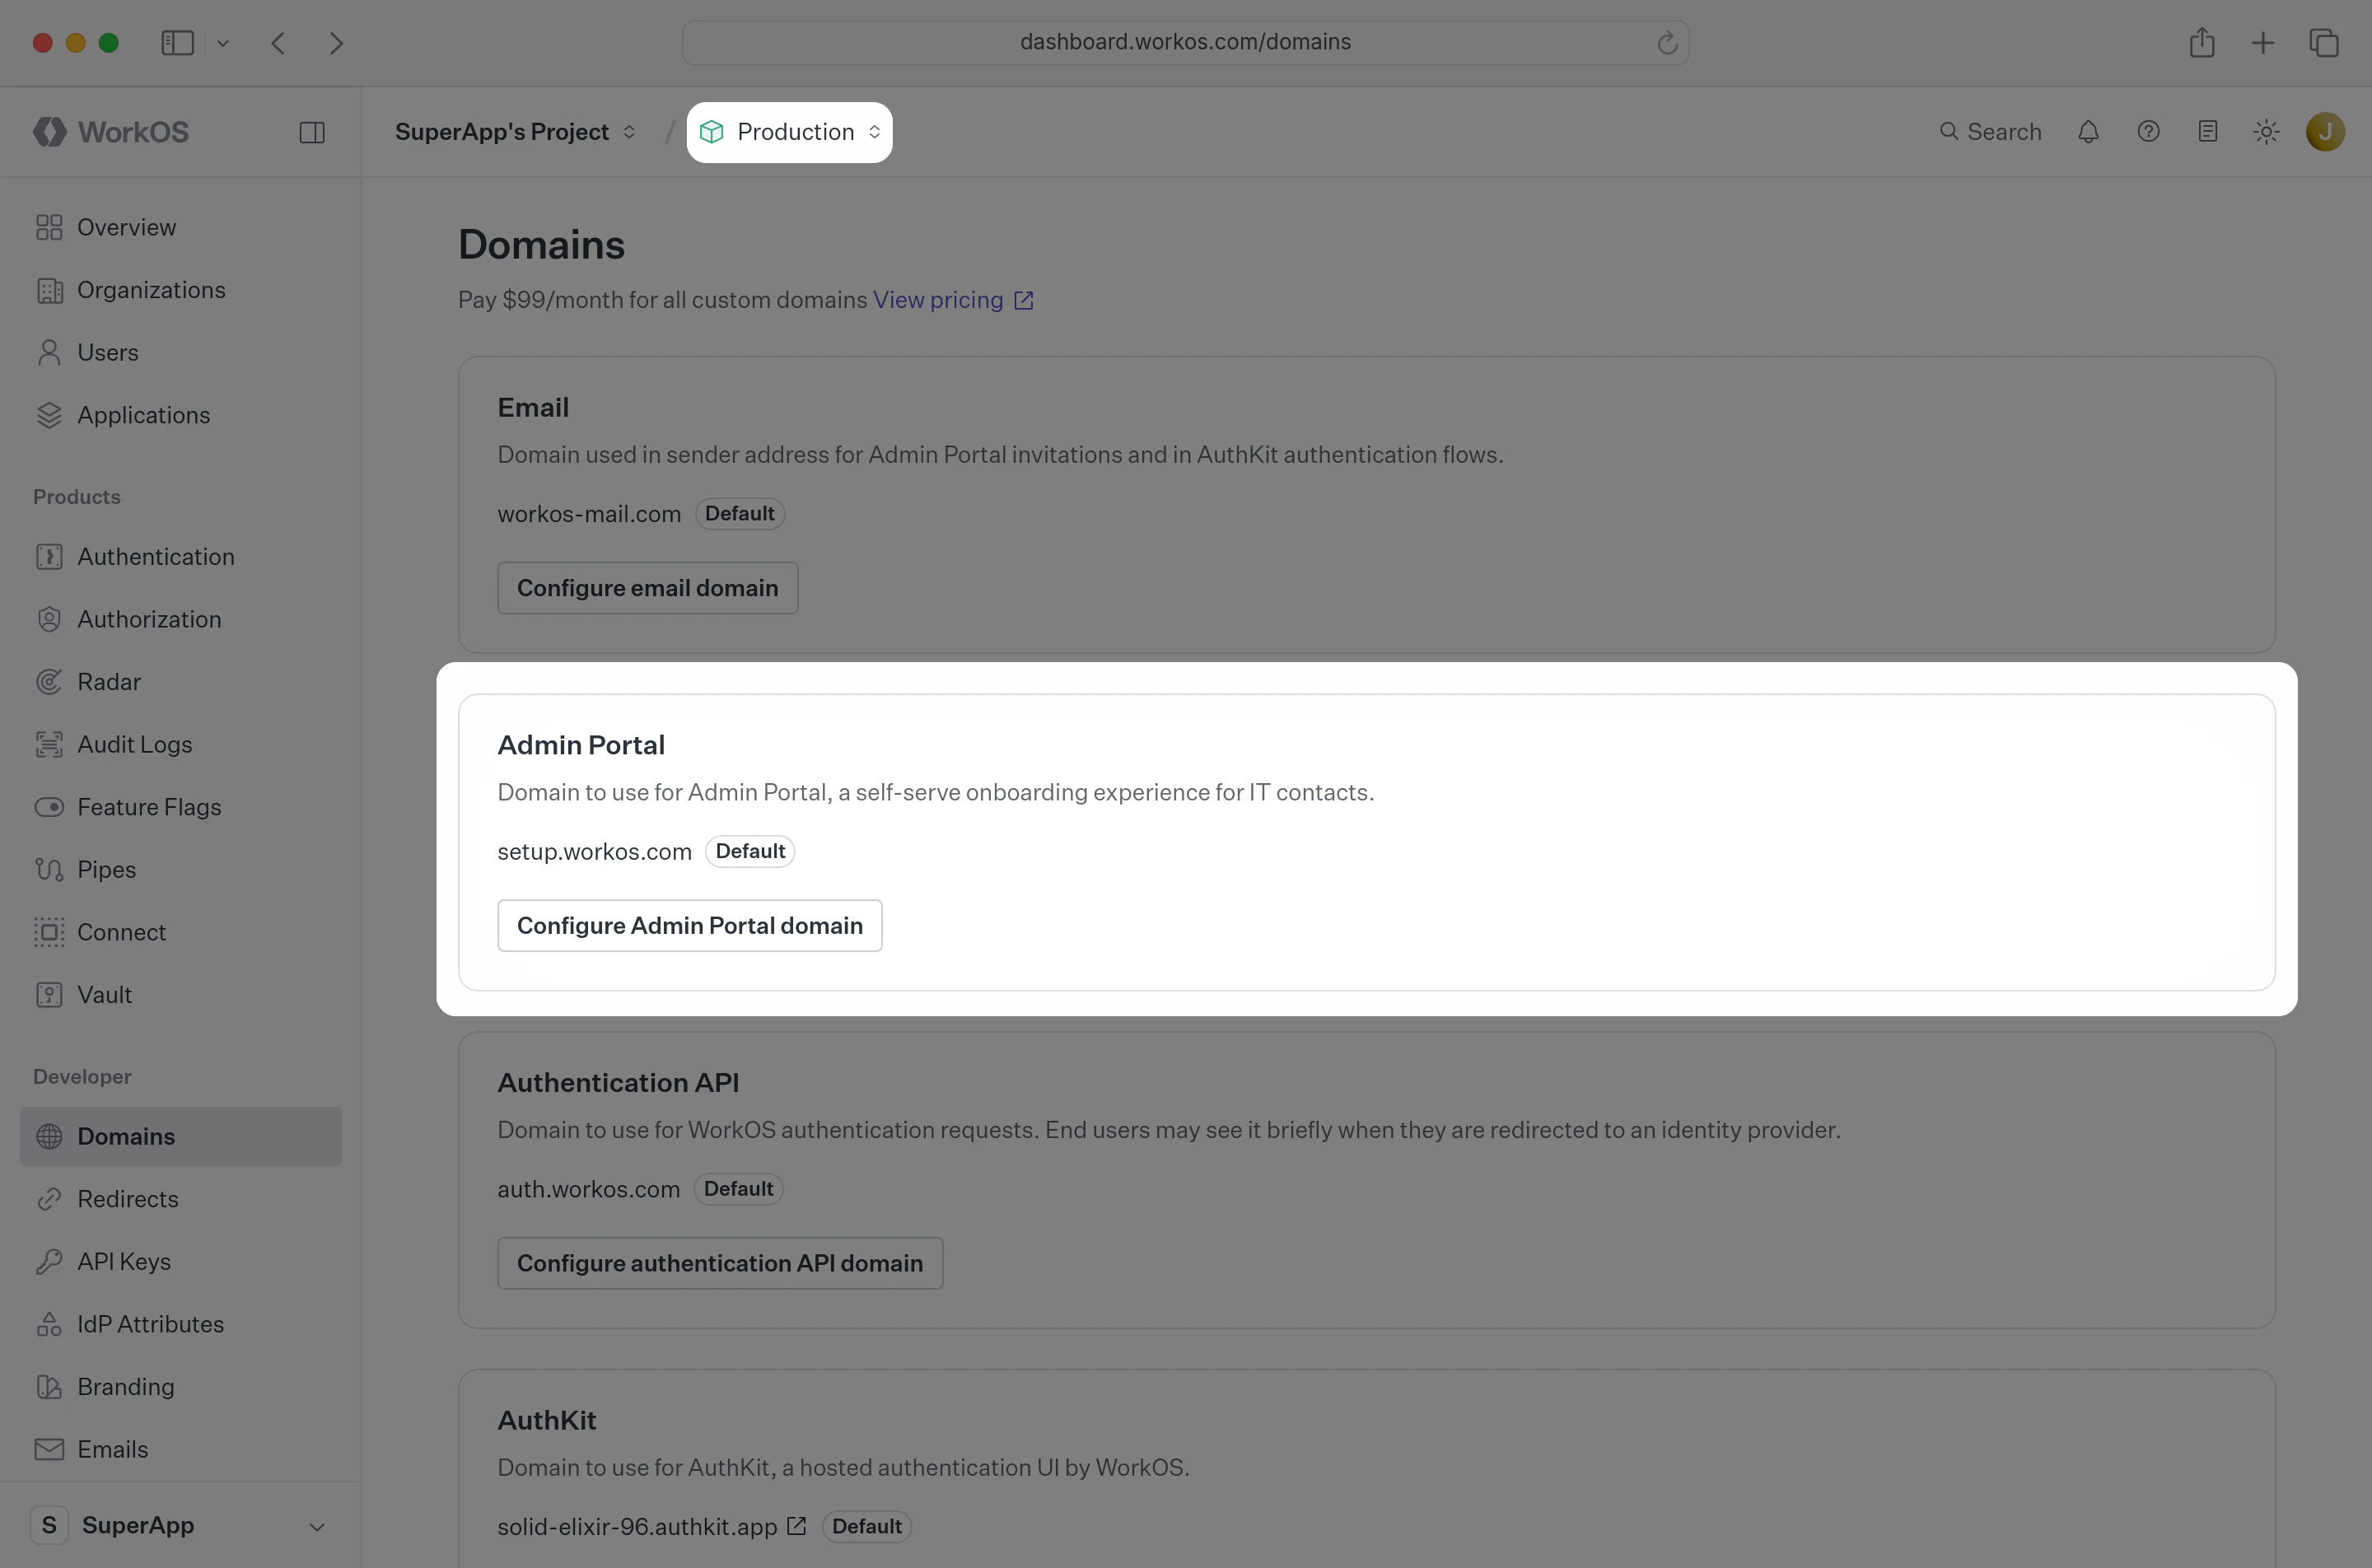Viewport: 2372px width, 1568px height.
Task: Reload the page in browser
Action: click(1667, 43)
